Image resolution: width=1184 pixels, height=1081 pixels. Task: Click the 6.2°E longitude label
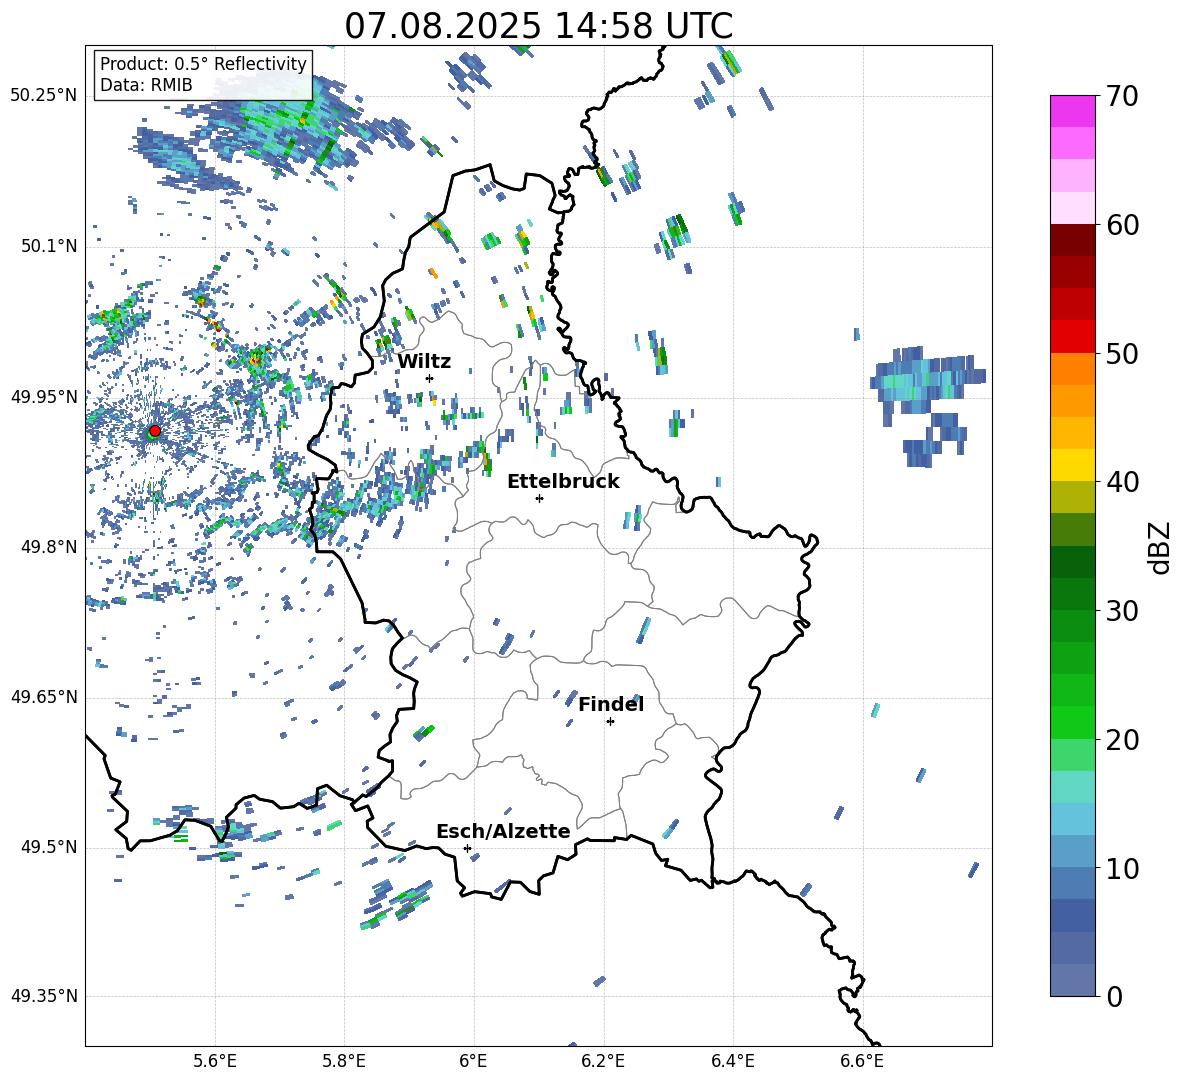pyautogui.click(x=603, y=1061)
